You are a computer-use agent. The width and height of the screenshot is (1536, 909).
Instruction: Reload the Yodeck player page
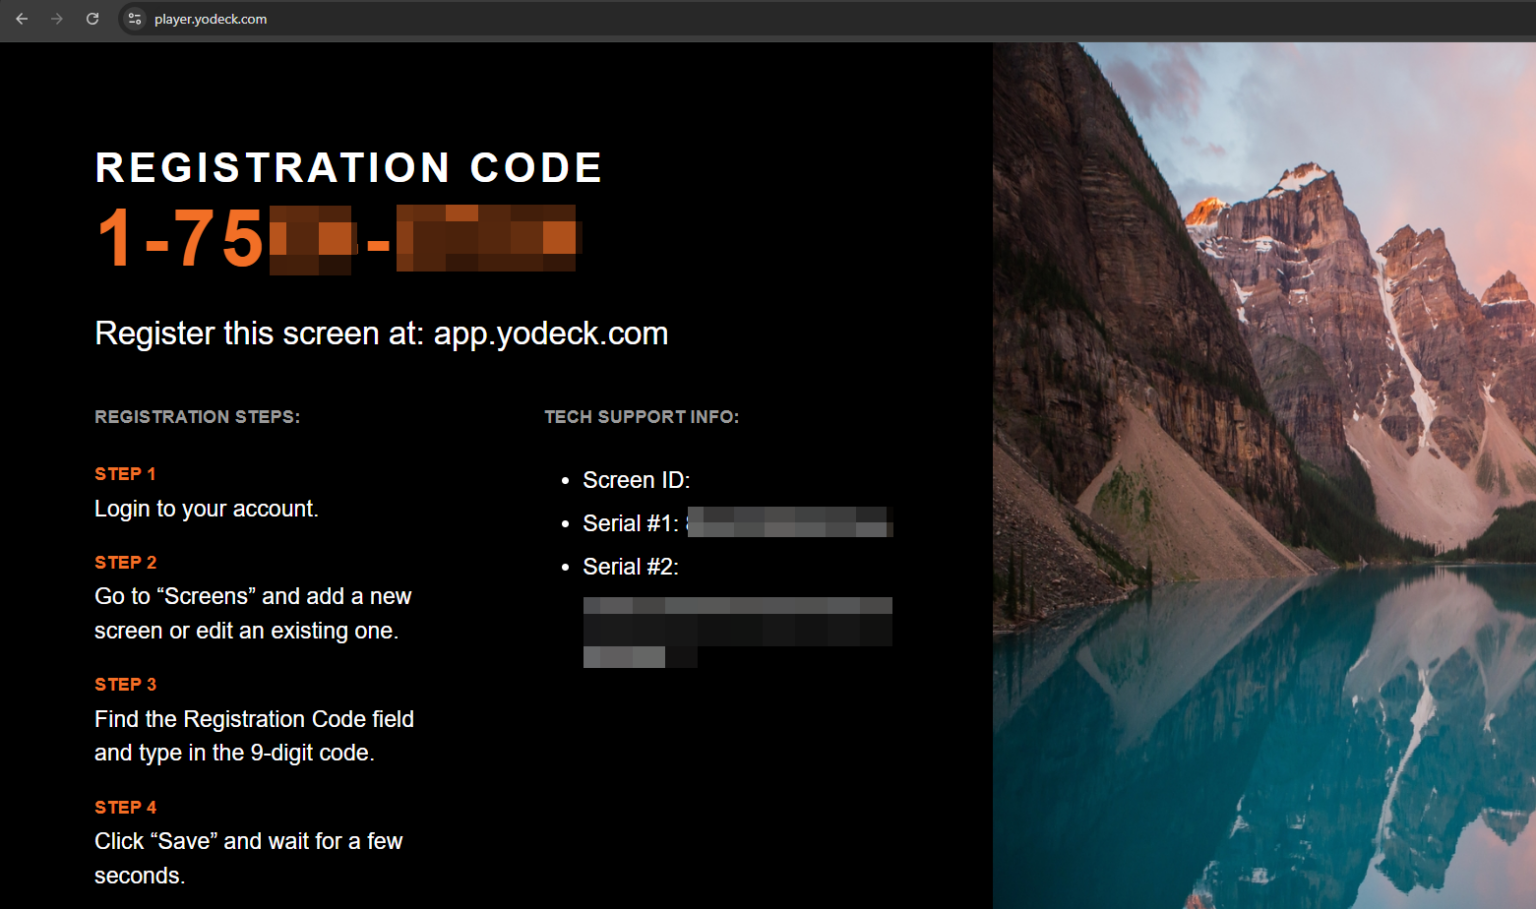[92, 19]
